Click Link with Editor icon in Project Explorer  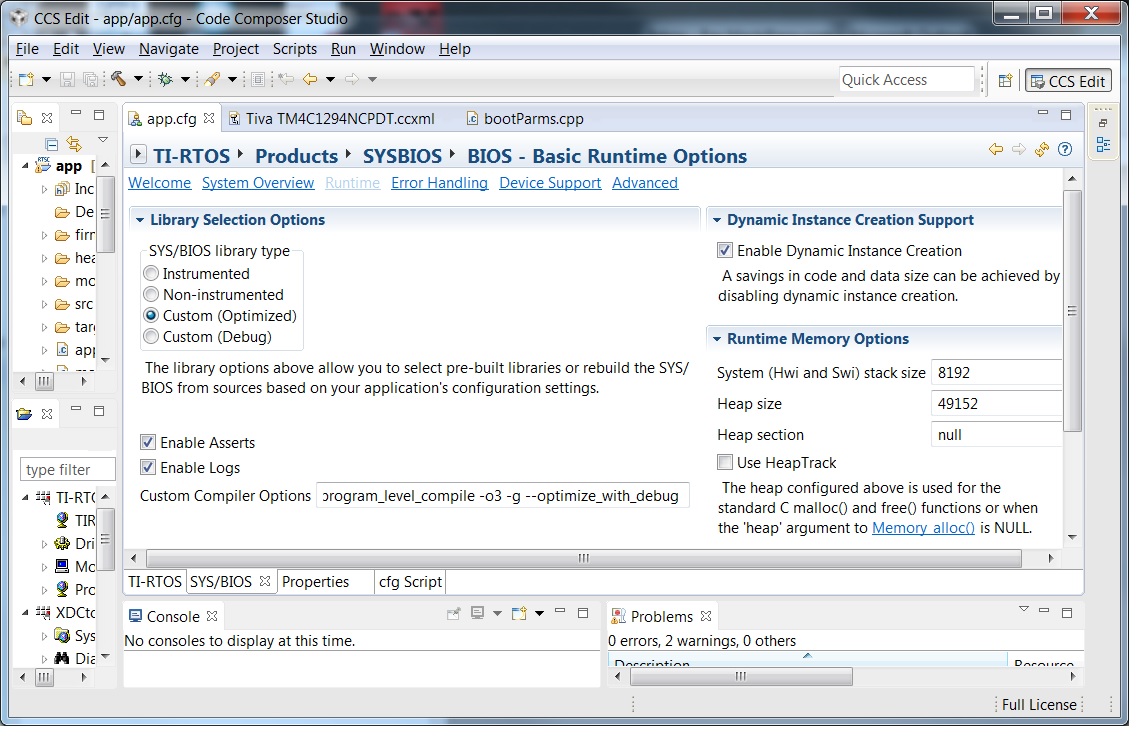click(74, 144)
